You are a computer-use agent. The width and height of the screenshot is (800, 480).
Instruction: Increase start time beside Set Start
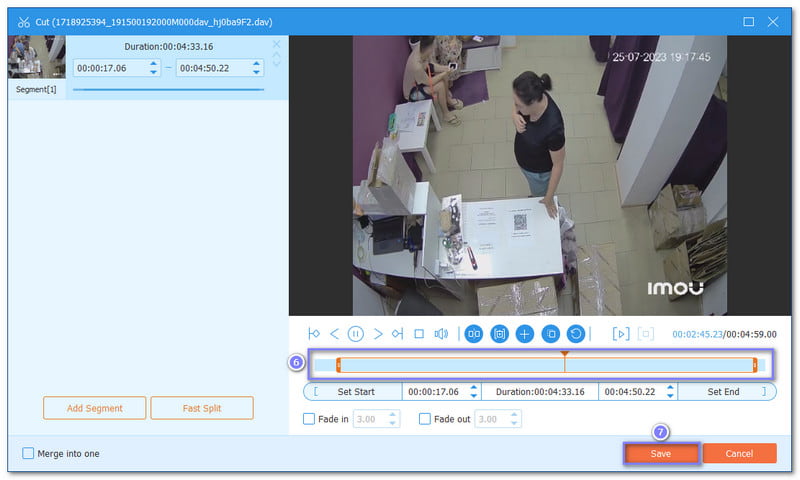point(474,388)
